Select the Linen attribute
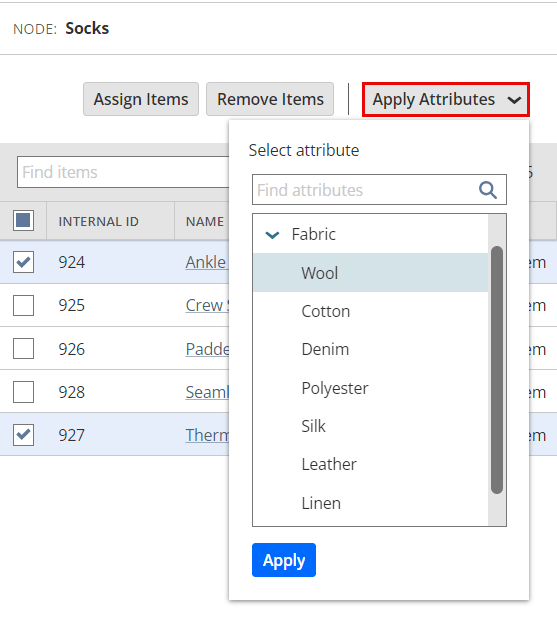This screenshot has height=617, width=557. (x=371, y=503)
